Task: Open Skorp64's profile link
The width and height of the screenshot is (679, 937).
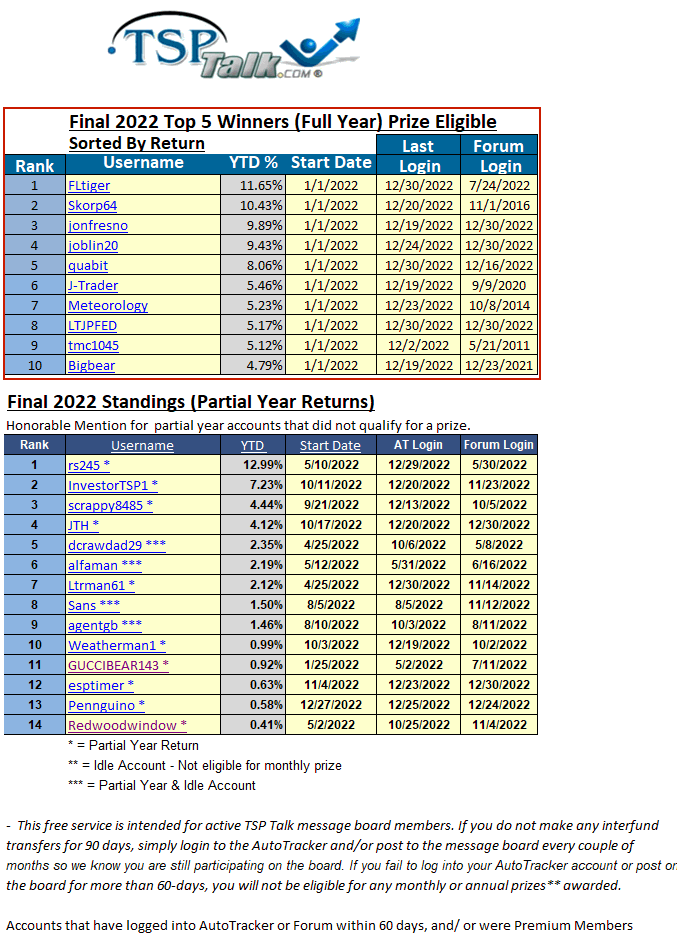Action: pyautogui.click(x=92, y=205)
